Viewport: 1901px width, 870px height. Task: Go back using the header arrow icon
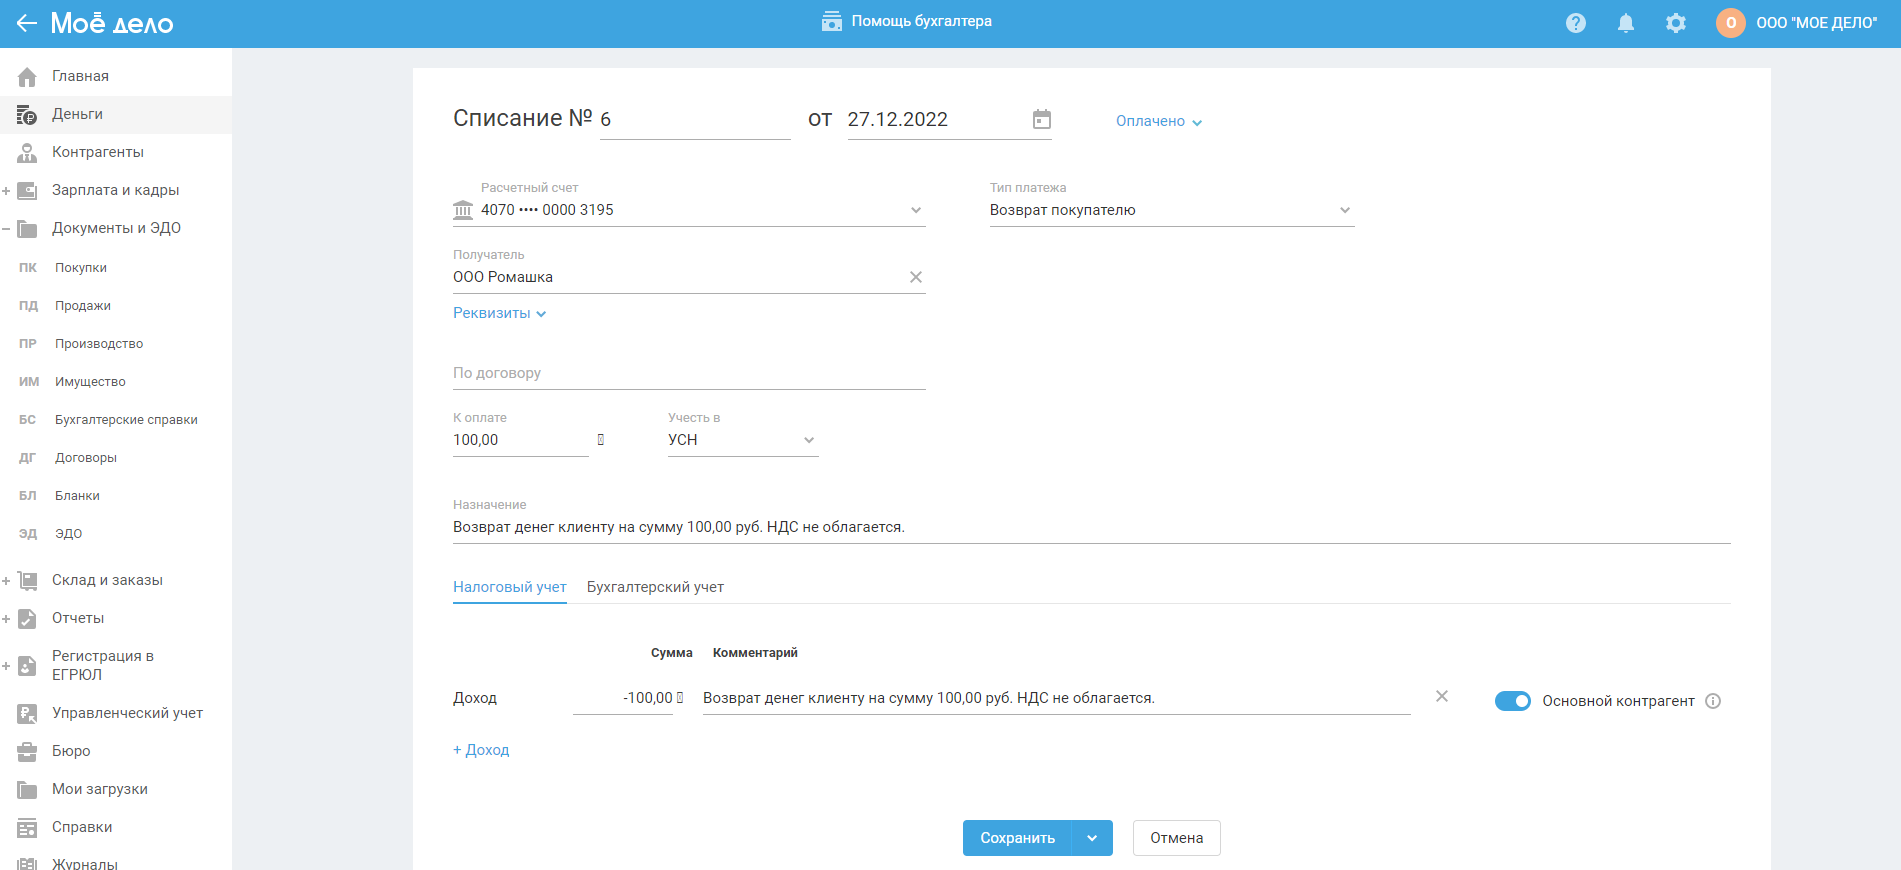pyautogui.click(x=26, y=23)
